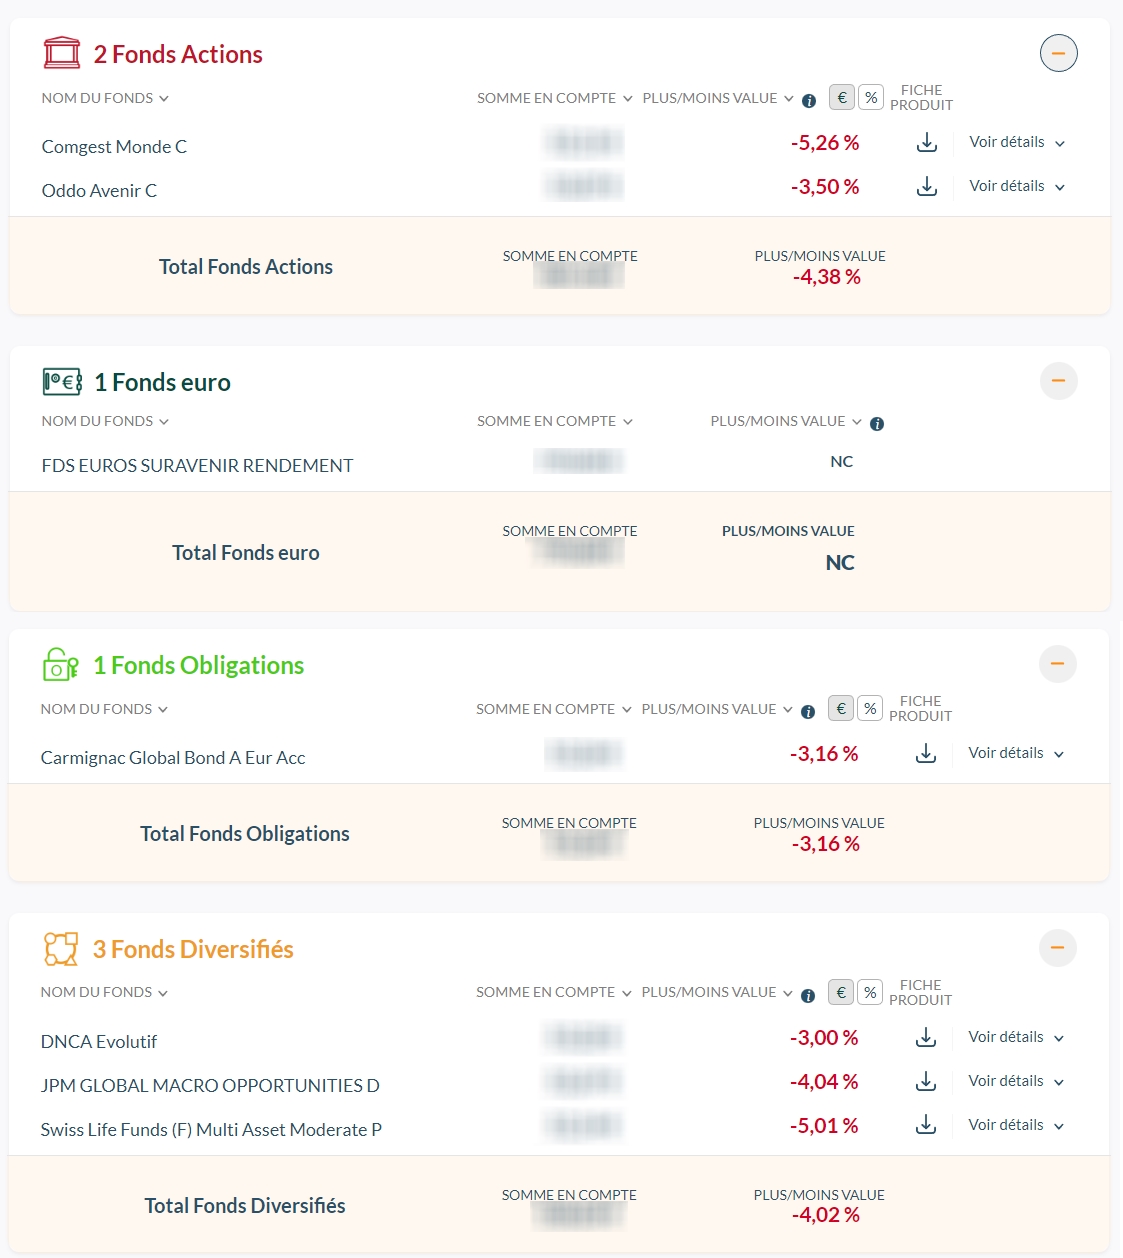The height and width of the screenshot is (1258, 1123).
Task: Download the Oddo Avenir C product sheet
Action: pyautogui.click(x=927, y=187)
